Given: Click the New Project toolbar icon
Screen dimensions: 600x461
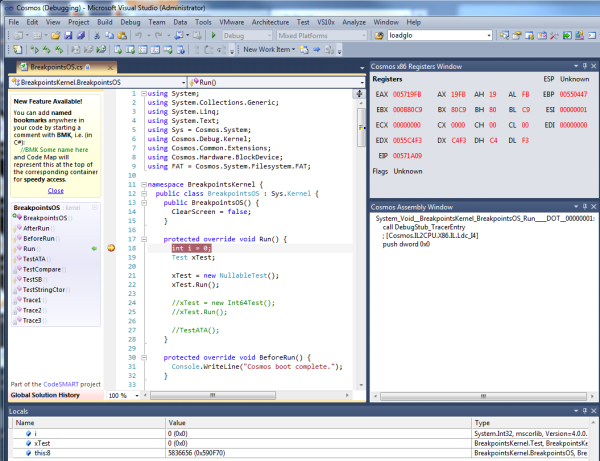Looking at the screenshot, I should (18, 36).
